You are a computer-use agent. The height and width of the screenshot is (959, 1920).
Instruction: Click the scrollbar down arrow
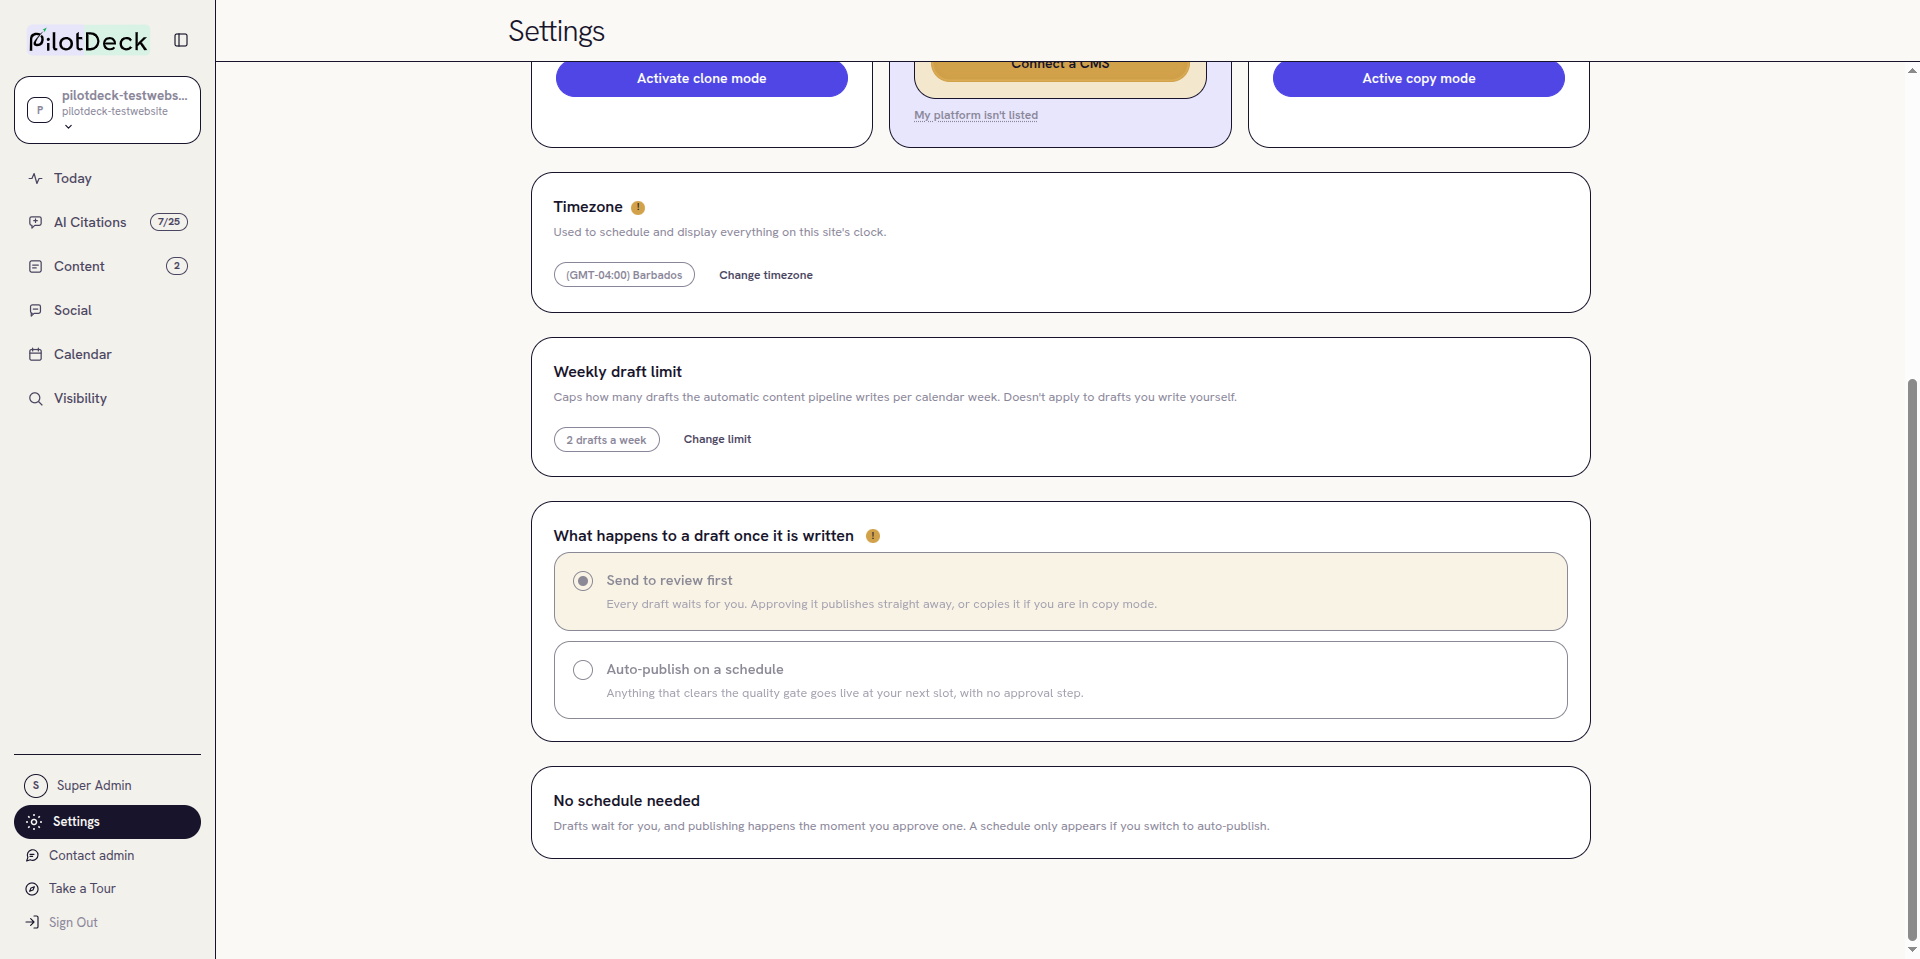click(1912, 950)
